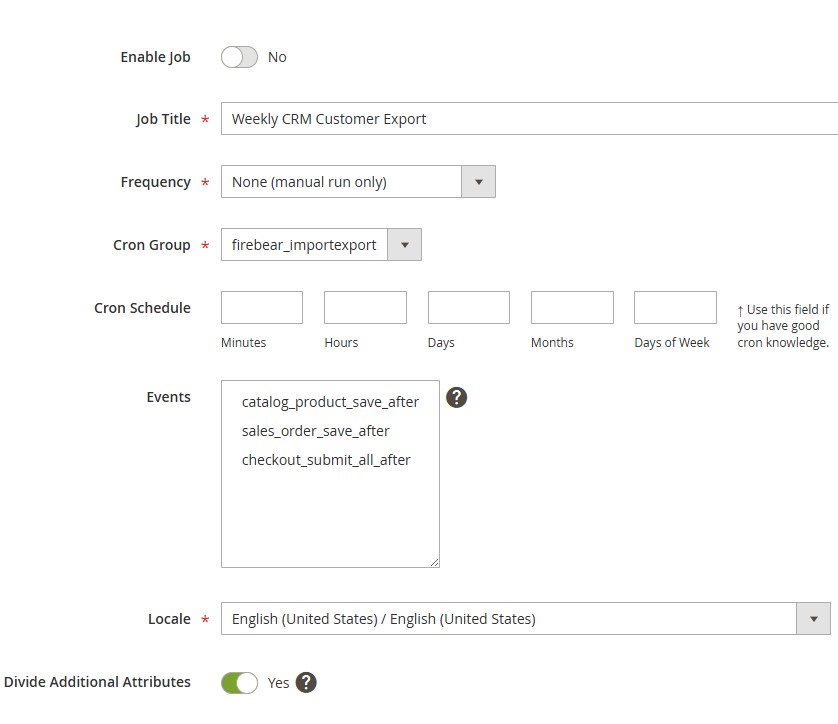Click the Job Title text field
This screenshot has height=724, width=838.
(x=528, y=119)
